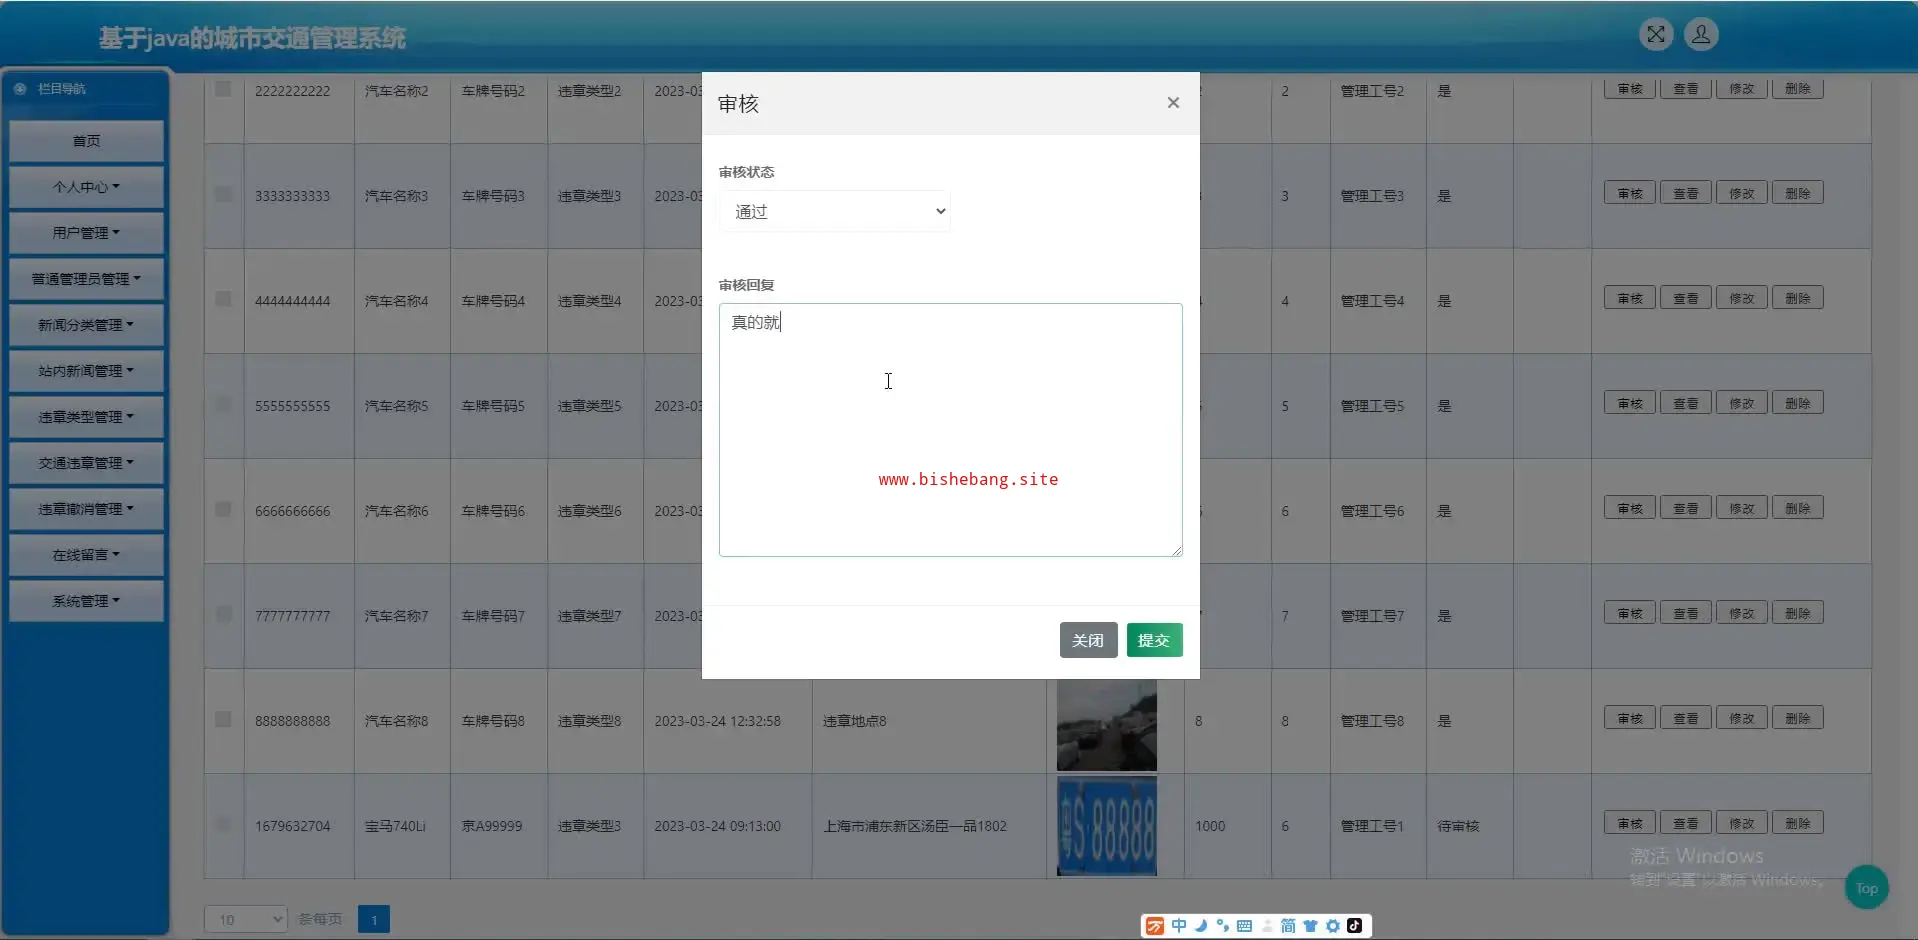Click the round Top scroll-to-top button
Viewport: 1918px width, 940px height.
pos(1866,888)
